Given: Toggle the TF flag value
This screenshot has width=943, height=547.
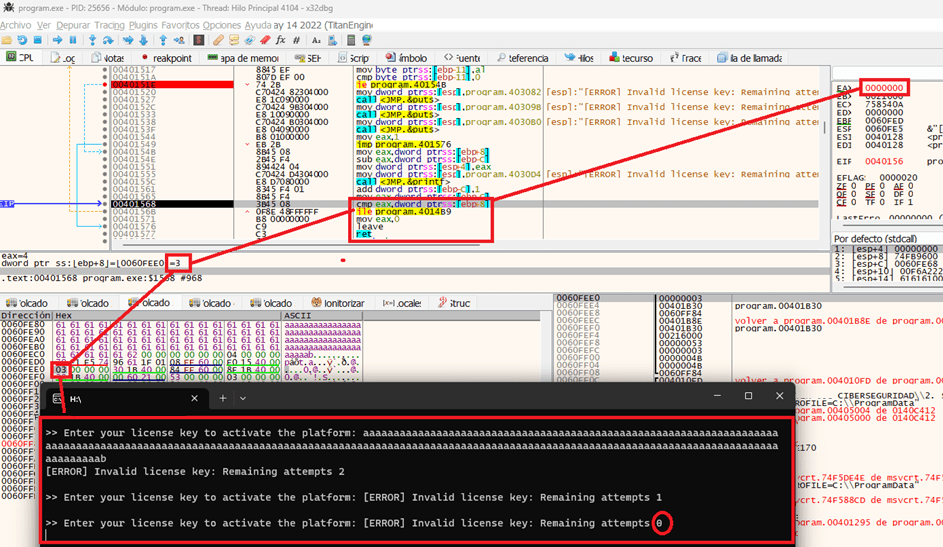Looking at the screenshot, I should tap(882, 203).
